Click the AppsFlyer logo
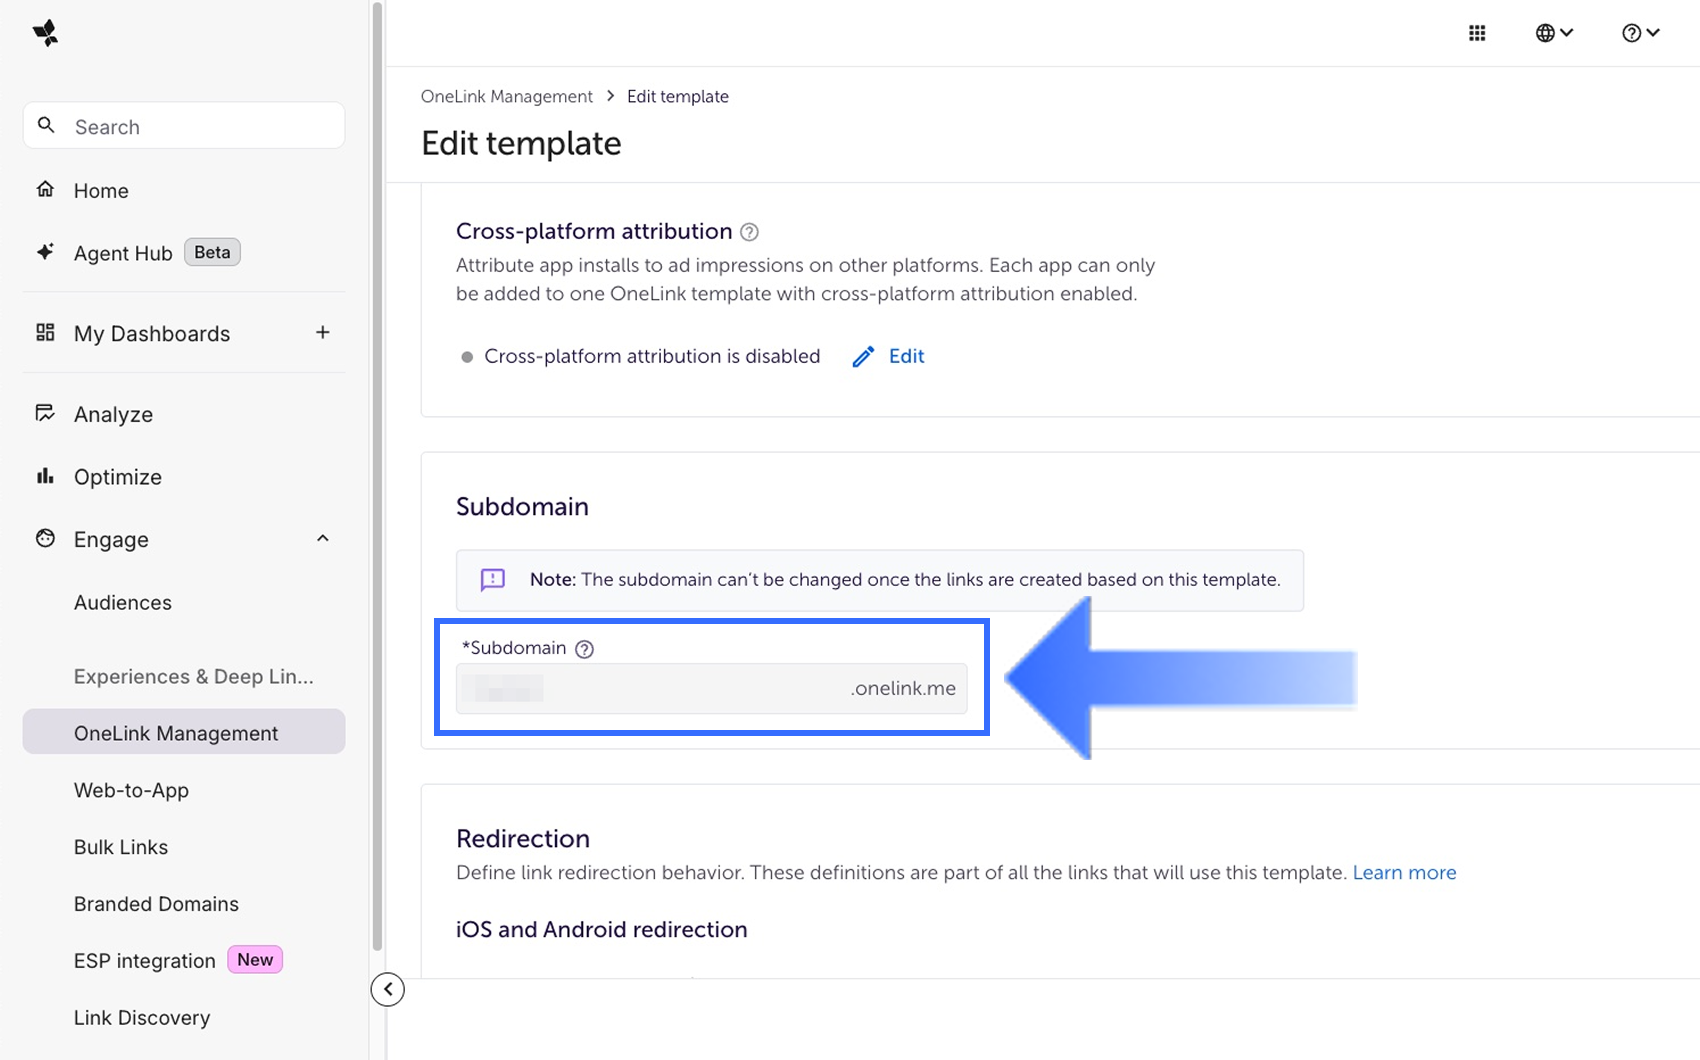Screen dimensions: 1700x1060 [x=45, y=32]
